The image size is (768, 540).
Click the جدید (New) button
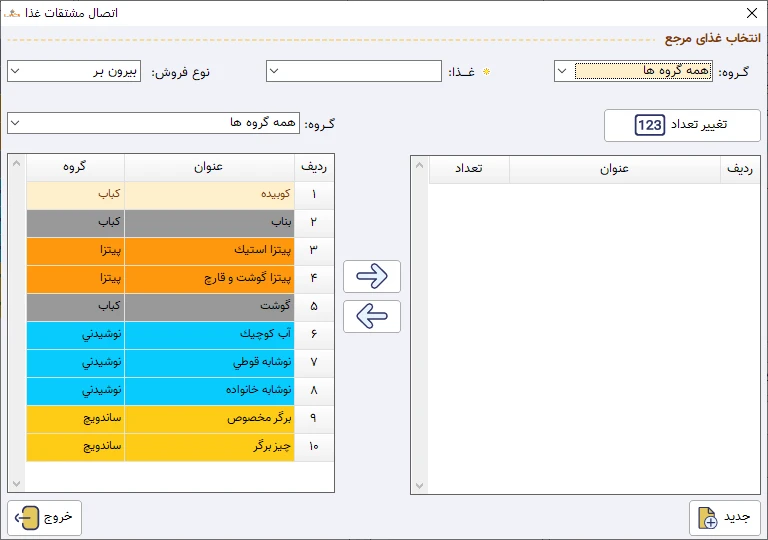(725, 517)
